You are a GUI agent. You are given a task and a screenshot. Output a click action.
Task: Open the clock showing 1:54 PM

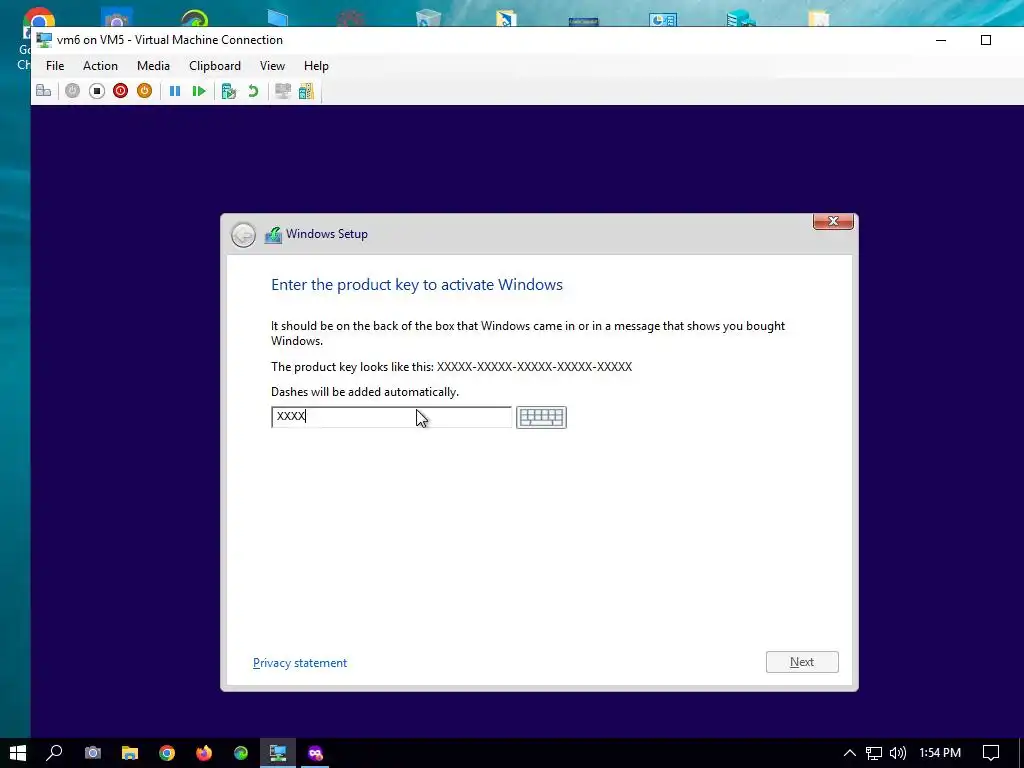click(x=940, y=753)
